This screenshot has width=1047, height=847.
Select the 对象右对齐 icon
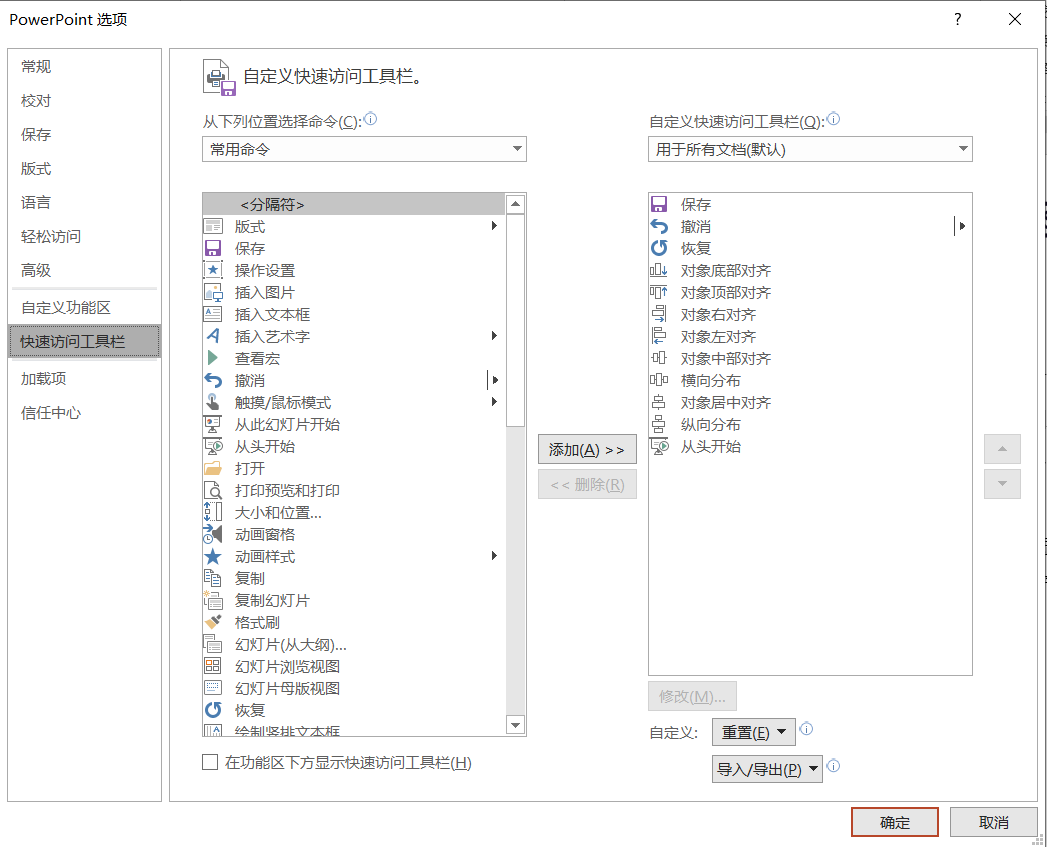click(x=658, y=314)
